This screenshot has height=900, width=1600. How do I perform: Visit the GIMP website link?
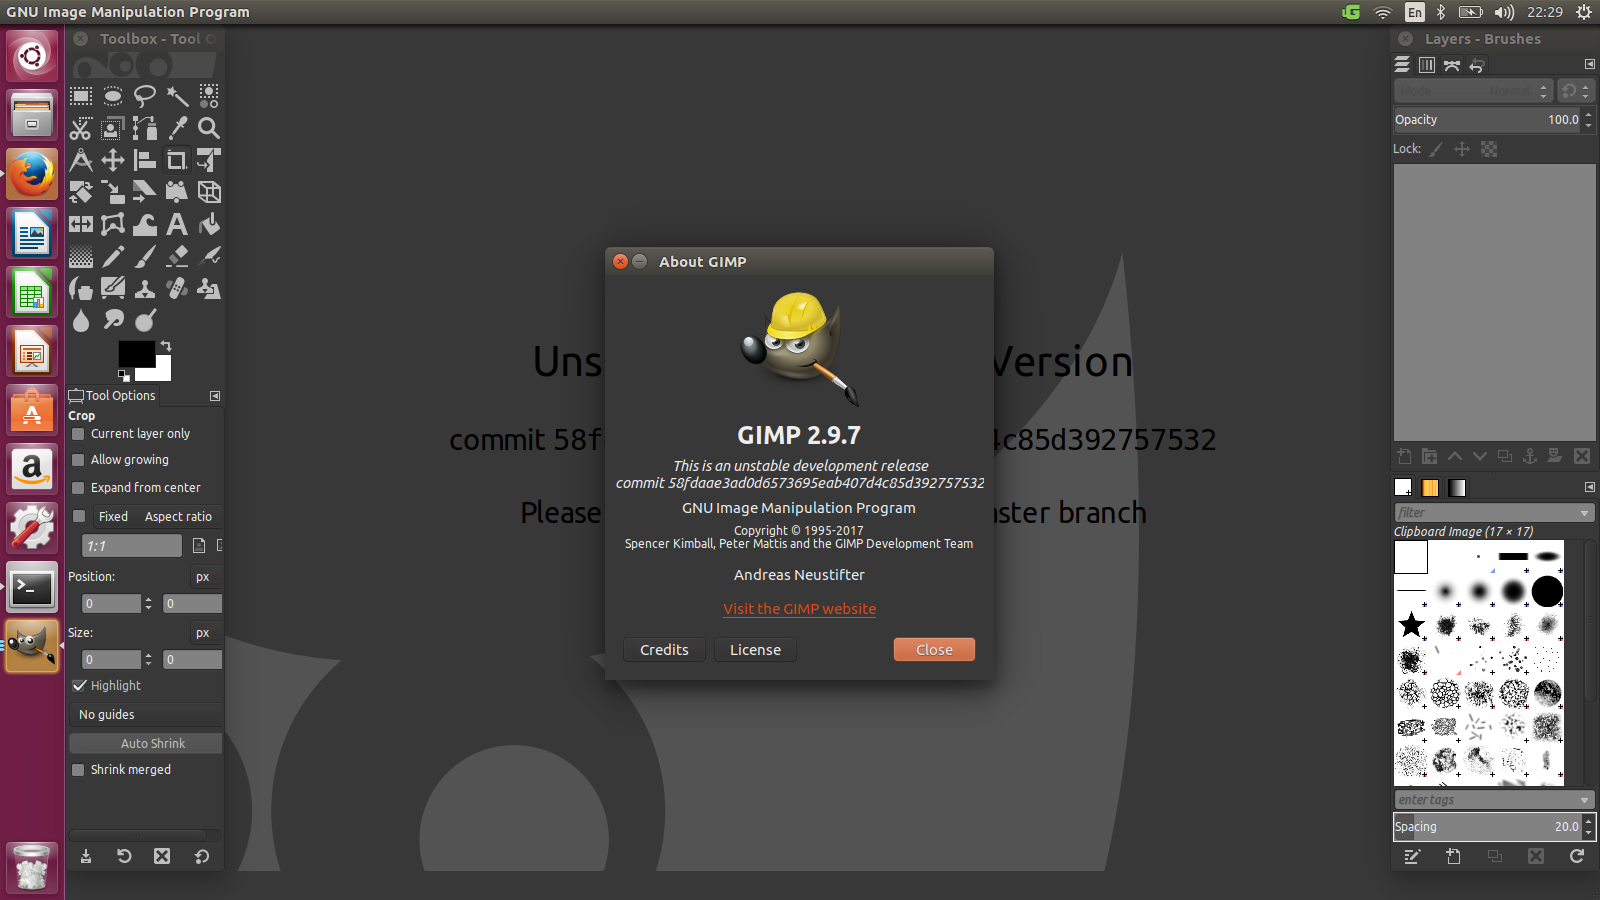799,609
